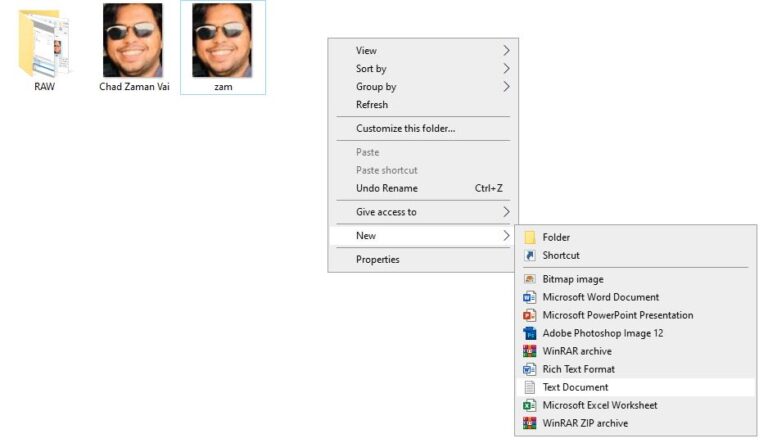The image size is (768, 443).
Task: Click the Adobe Photoshop Image icon
Action: click(529, 333)
